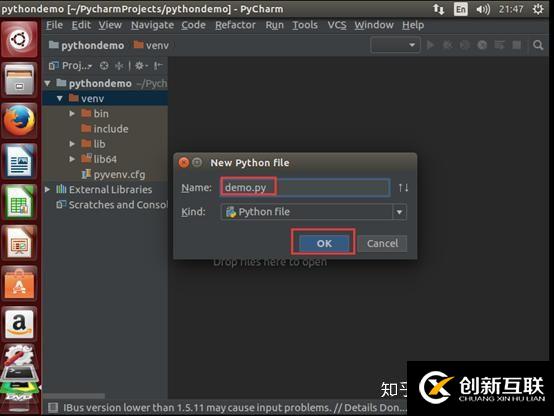This screenshot has width=554, height=416.
Task: Launch Firefox from the dock
Action: [x=19, y=121]
